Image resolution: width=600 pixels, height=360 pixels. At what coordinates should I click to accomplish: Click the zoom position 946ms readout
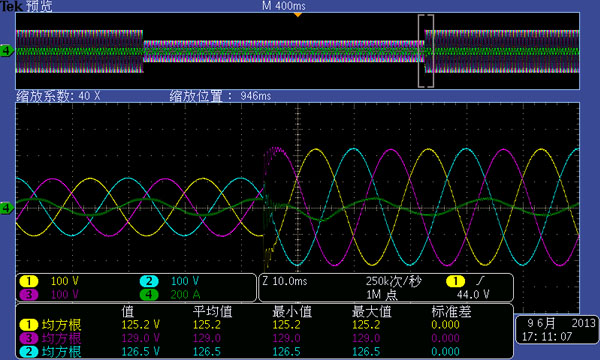click(220, 96)
